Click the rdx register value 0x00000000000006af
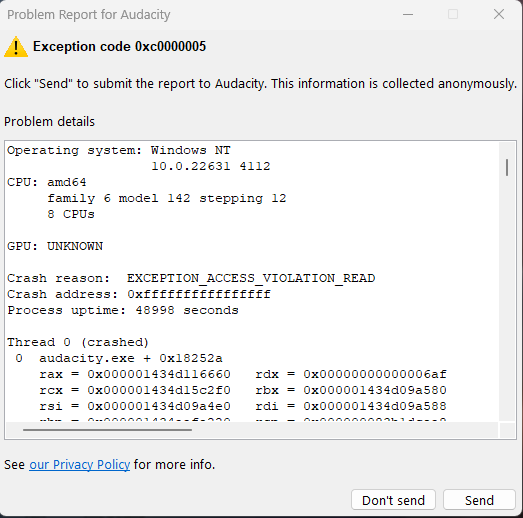Image resolution: width=523 pixels, height=518 pixels. coord(375,374)
